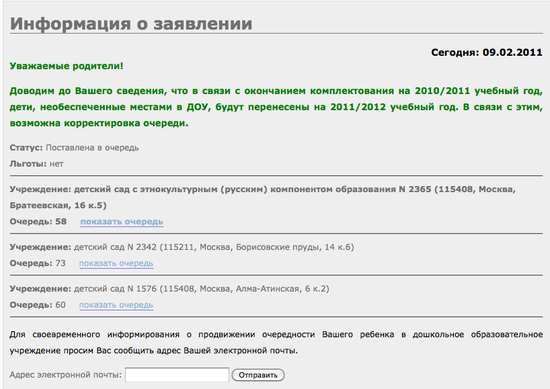Click the green line возможна корректировка очереди
Image resolution: width=550 pixels, height=389 pixels.
[x=99, y=123]
